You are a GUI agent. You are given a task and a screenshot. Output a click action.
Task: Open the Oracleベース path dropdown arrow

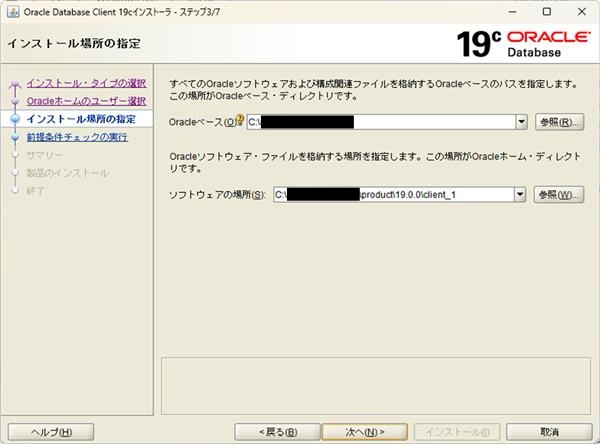520,122
